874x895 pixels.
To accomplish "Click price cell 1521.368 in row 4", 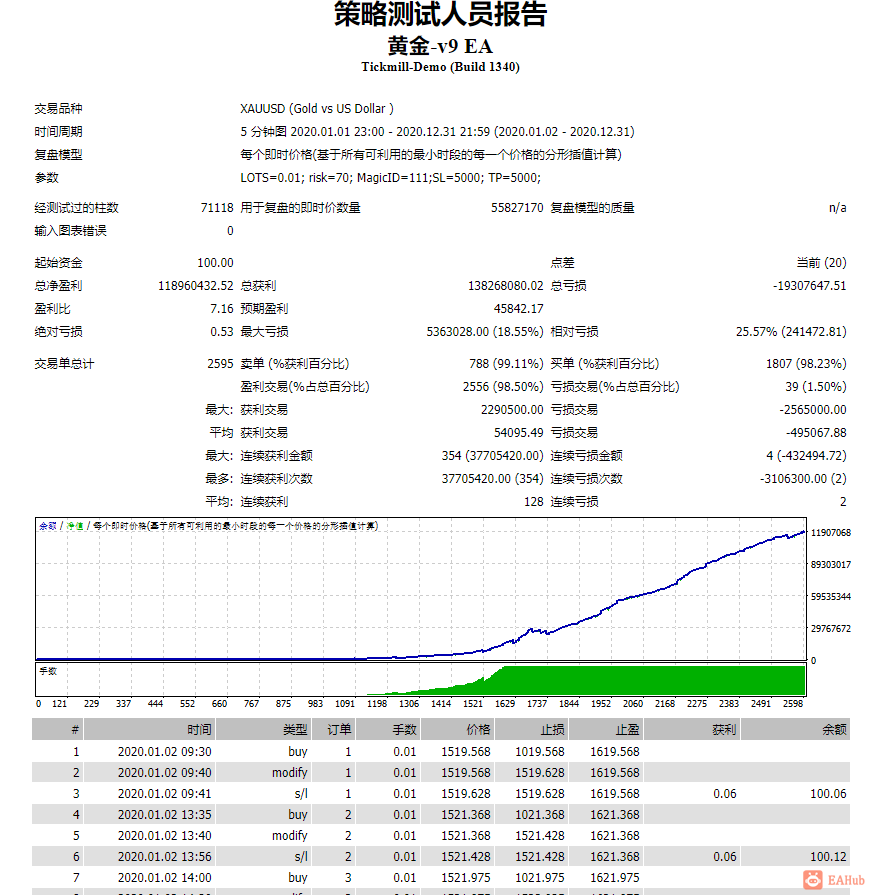I will point(466,815).
